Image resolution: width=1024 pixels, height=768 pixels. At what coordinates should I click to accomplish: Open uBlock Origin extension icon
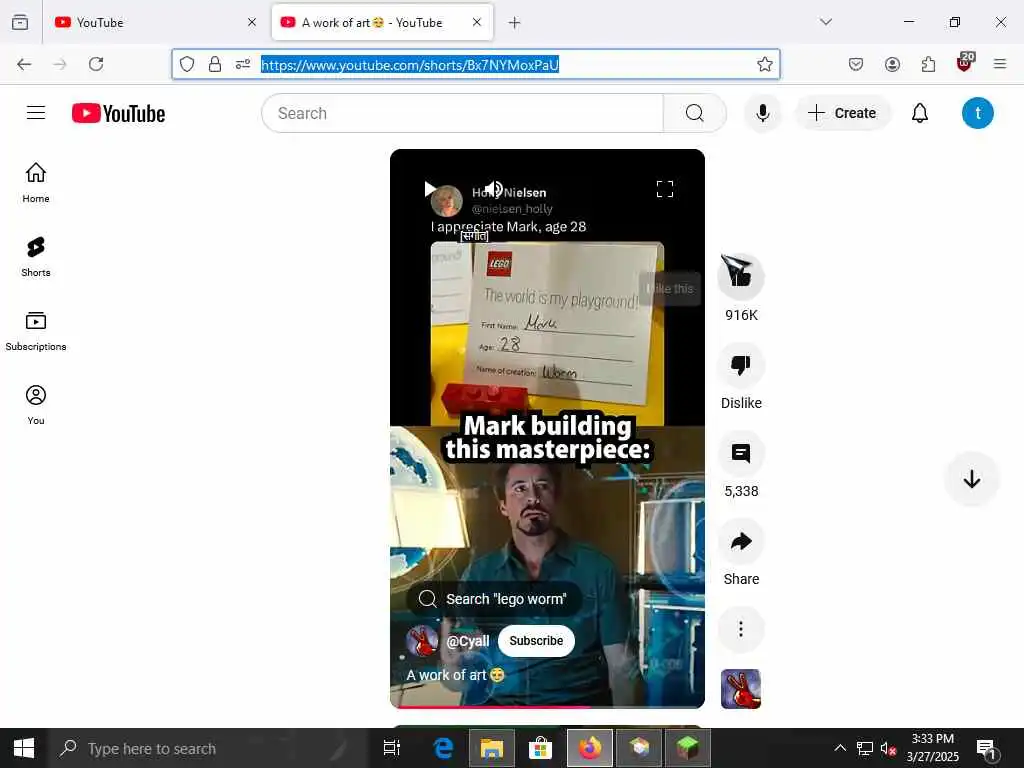965,63
